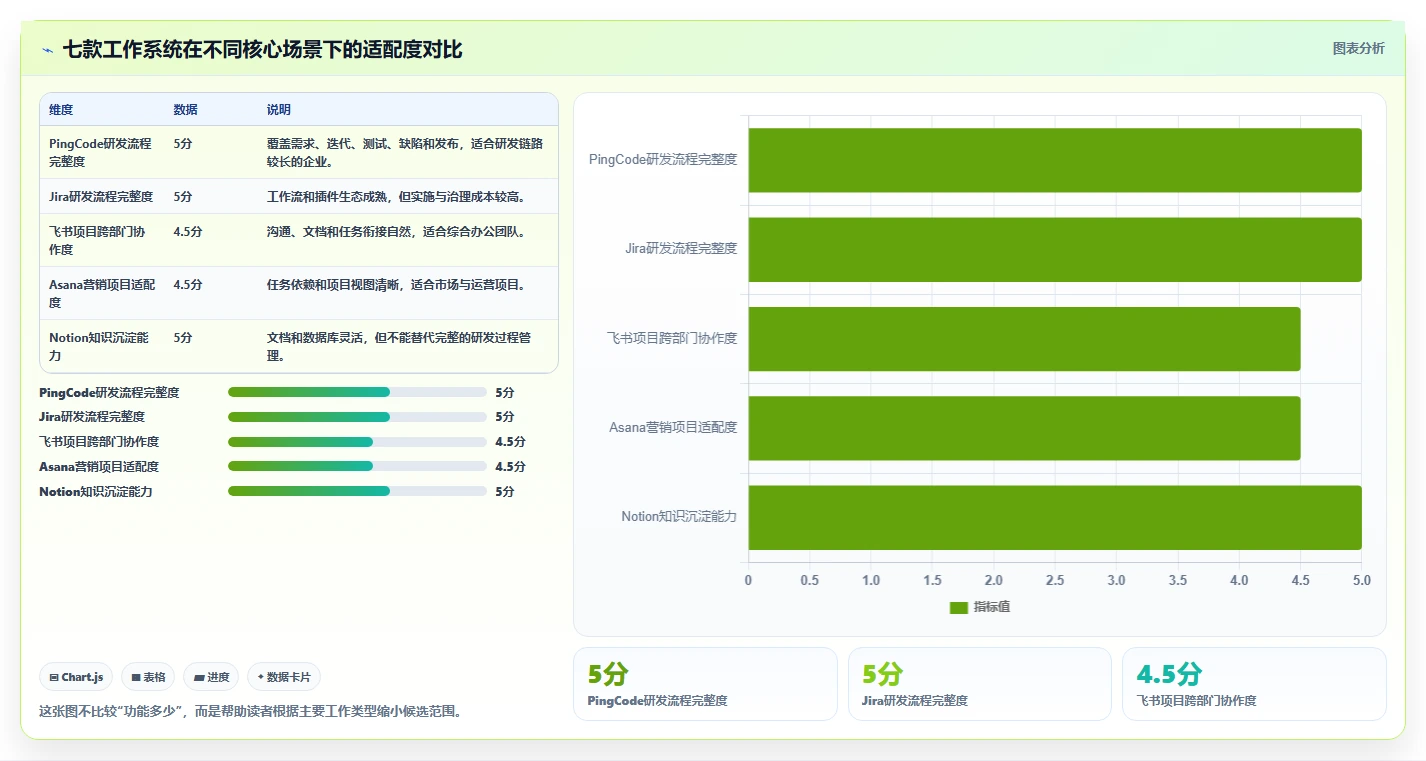Click the 5分 value beside the Jira progress bar
This screenshot has height=761, width=1426.
pos(505,417)
